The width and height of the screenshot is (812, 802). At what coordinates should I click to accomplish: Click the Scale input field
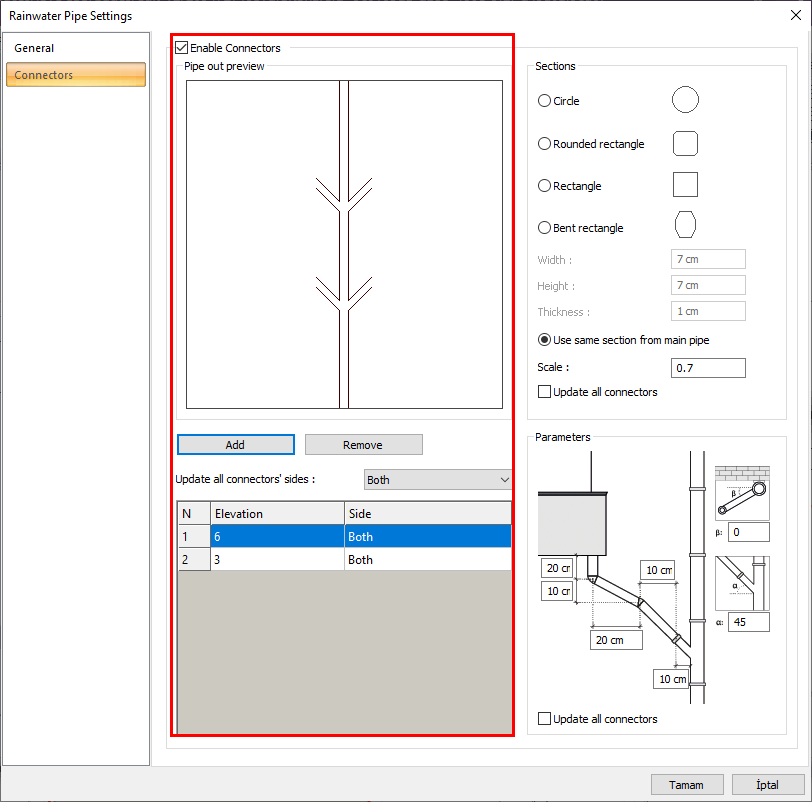tap(708, 368)
